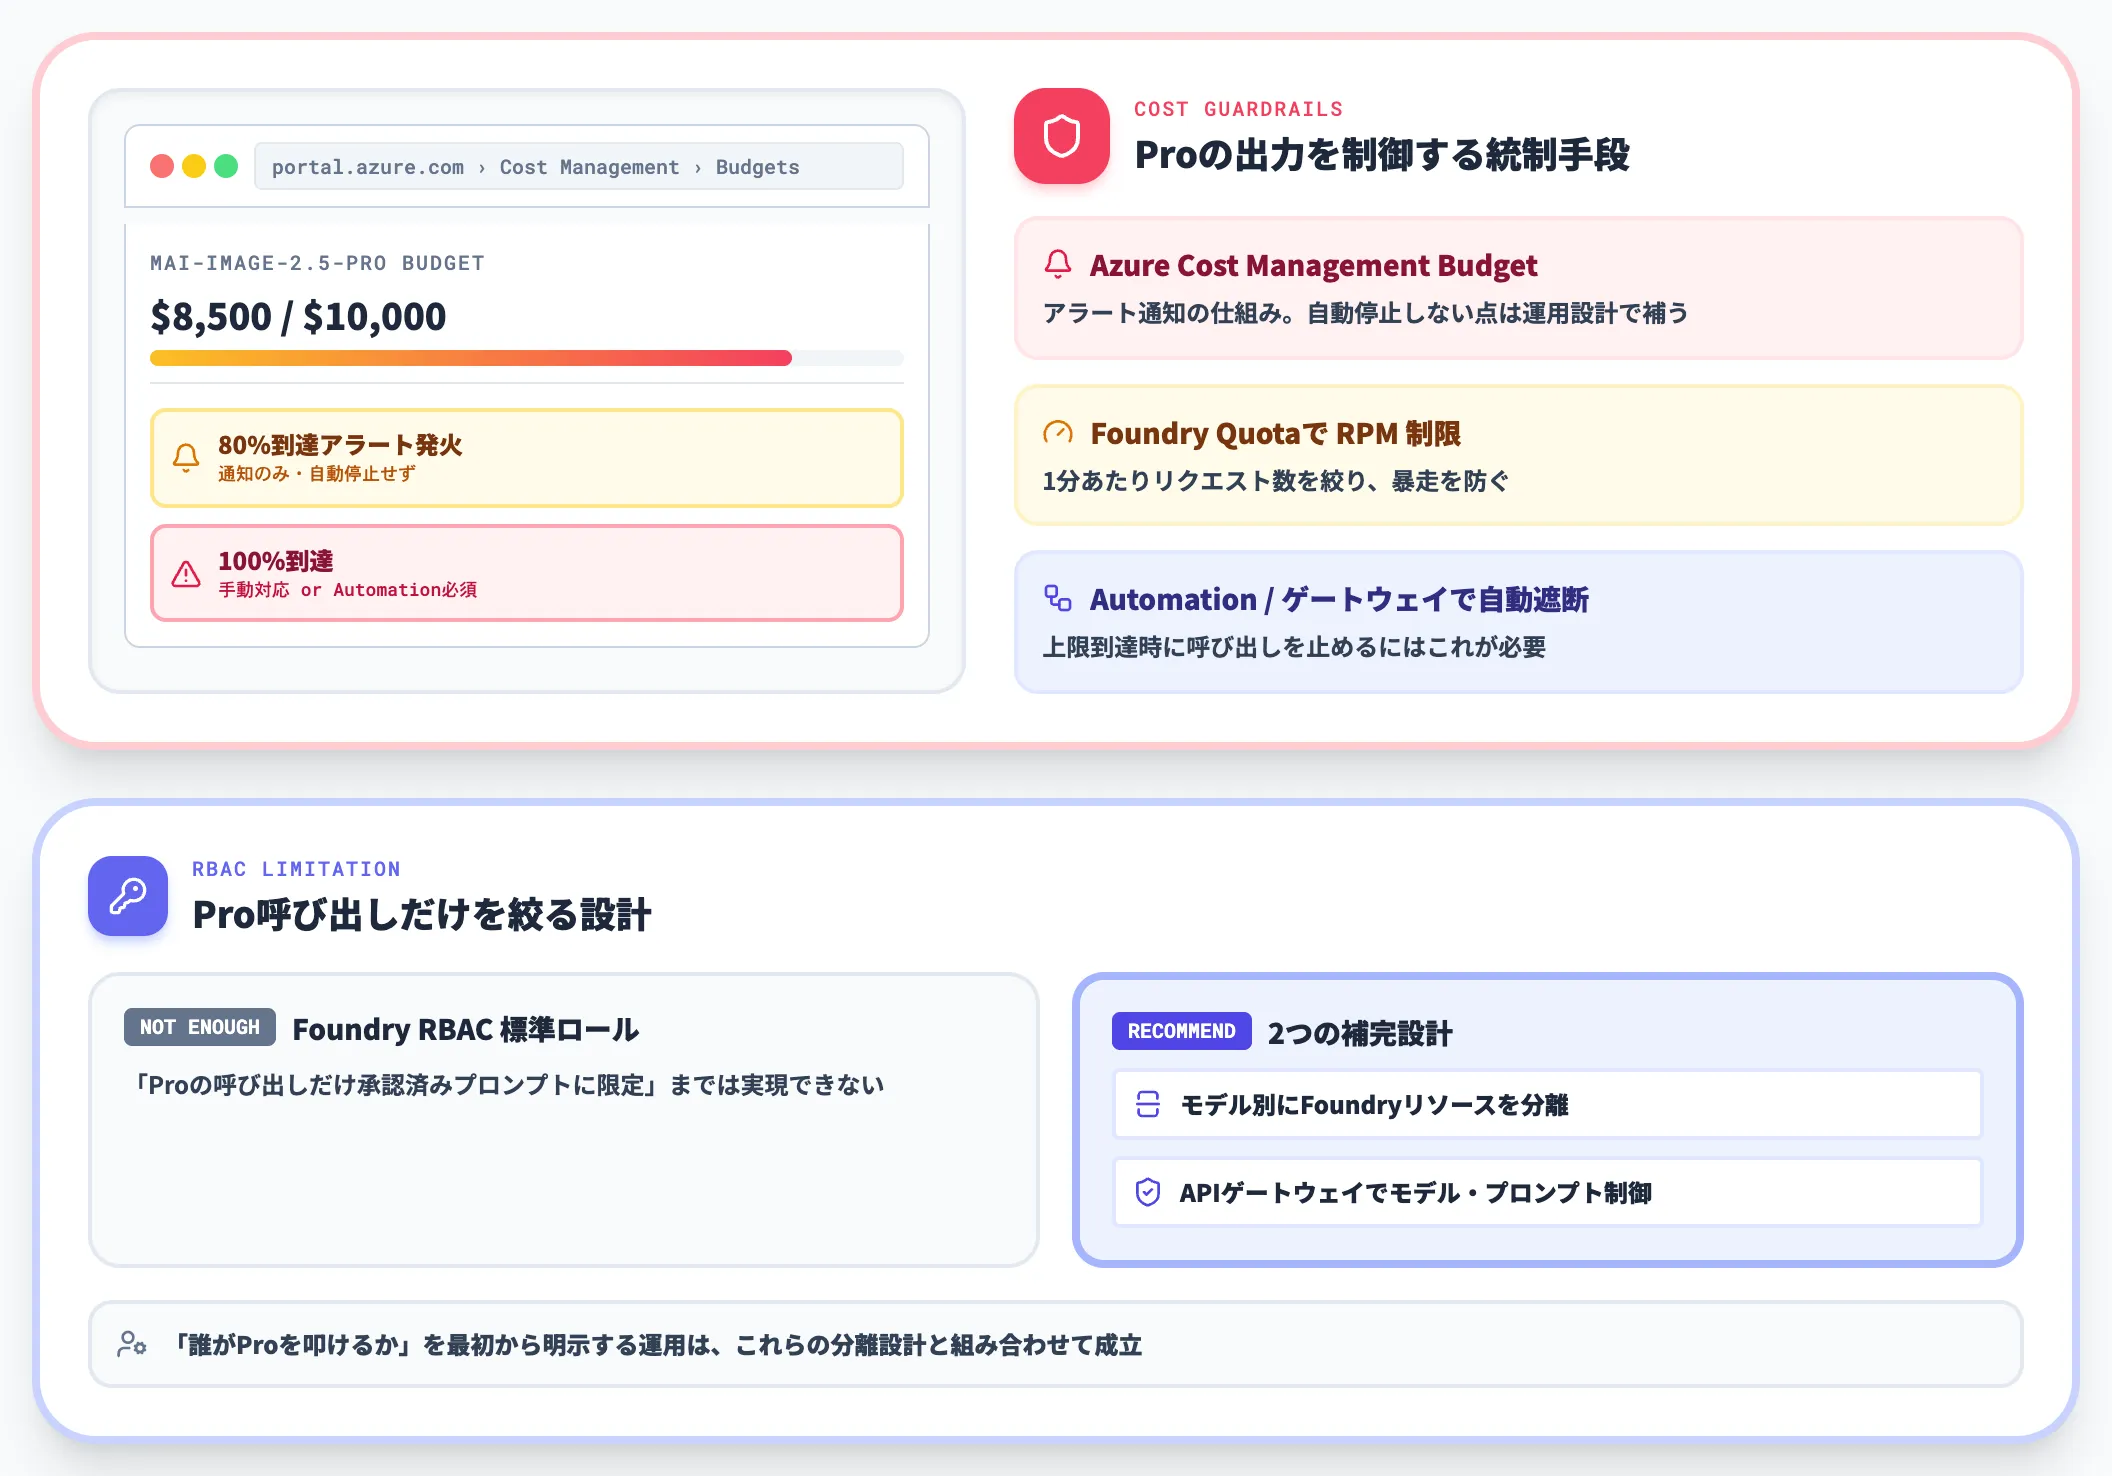Screen dimensions: 2112x1476
Task: Open the Foundry Quotaで RPM 制限 card
Action: pyautogui.click(x=1519, y=456)
